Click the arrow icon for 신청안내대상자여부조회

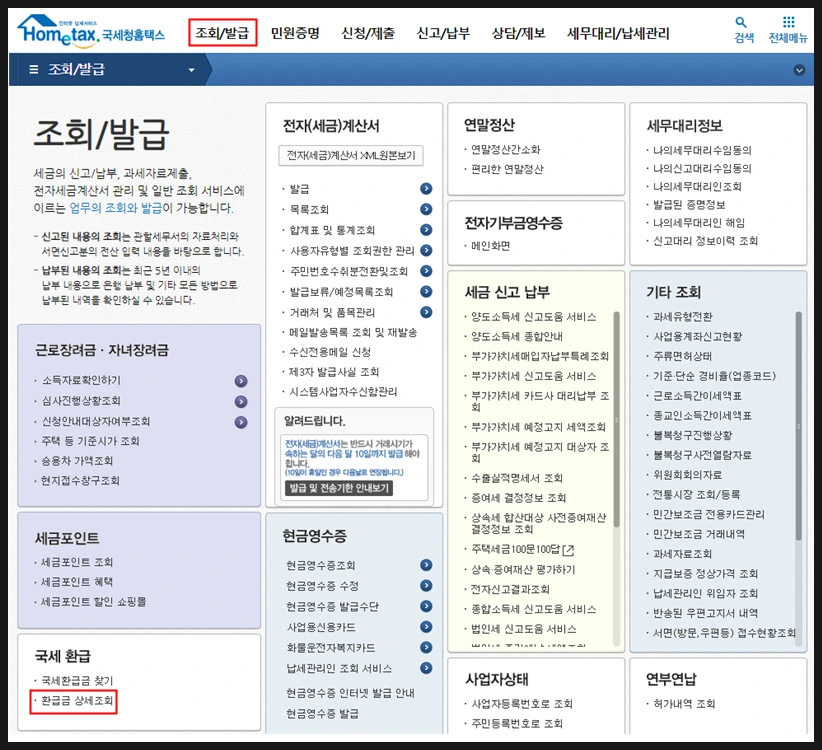(241, 422)
